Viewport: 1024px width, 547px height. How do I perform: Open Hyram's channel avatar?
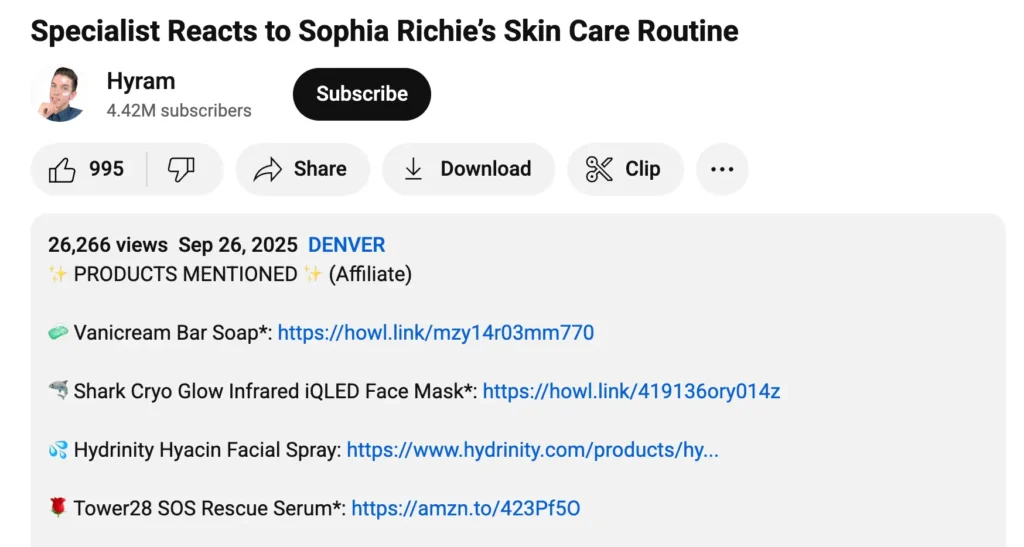(57, 95)
